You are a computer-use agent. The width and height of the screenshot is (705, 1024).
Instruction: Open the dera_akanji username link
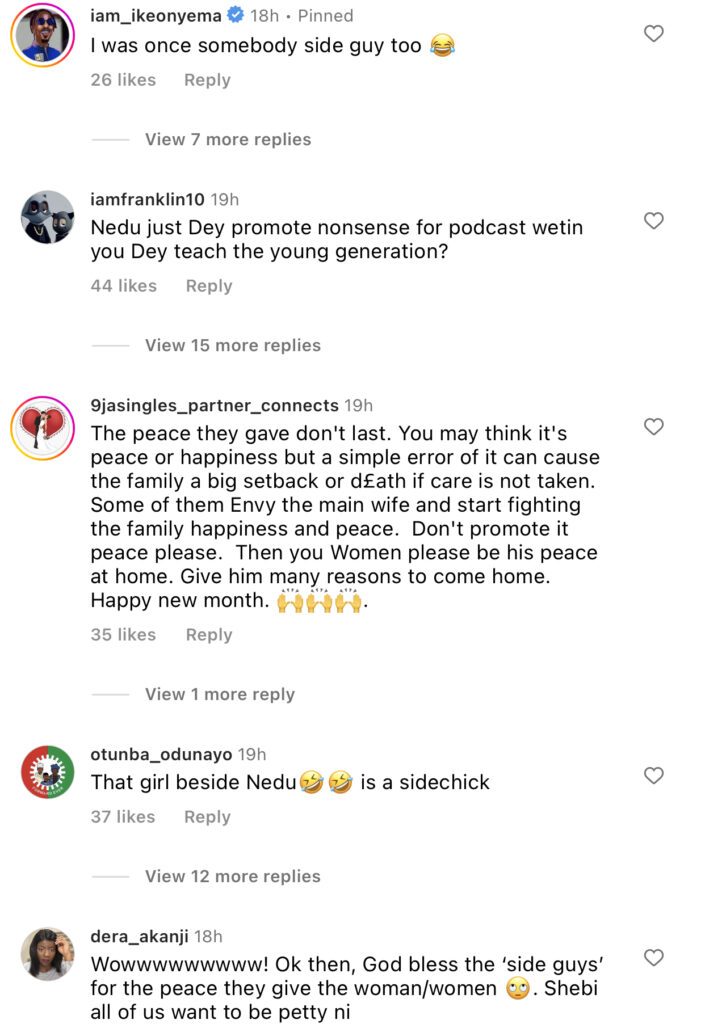point(142,937)
